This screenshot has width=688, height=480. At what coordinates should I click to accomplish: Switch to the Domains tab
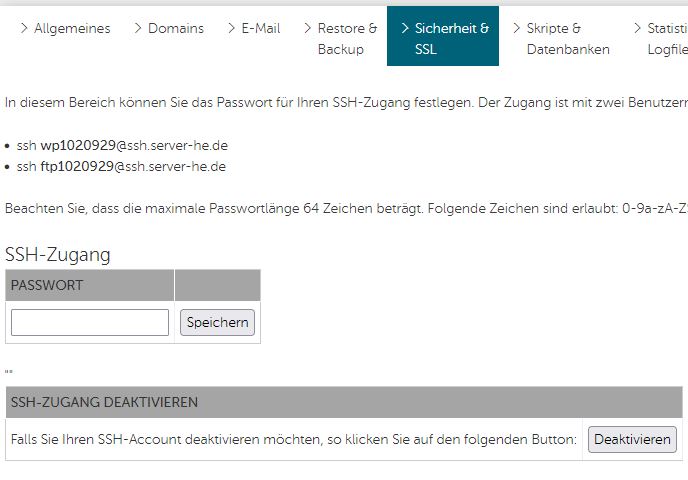[176, 29]
